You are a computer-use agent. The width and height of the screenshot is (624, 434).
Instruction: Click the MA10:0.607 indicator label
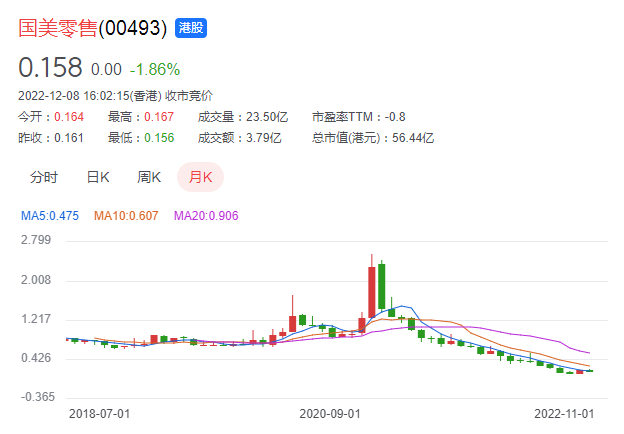[x=126, y=216]
